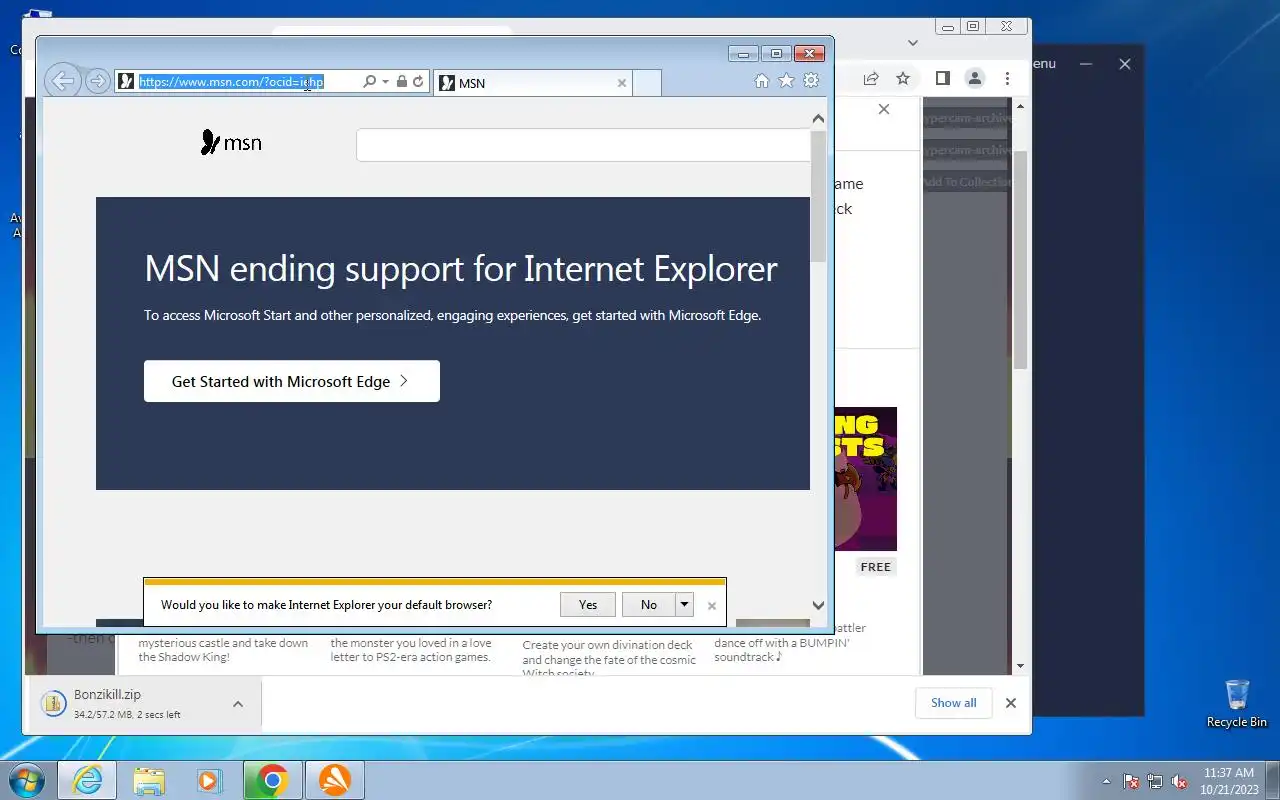Click the search magnifier in IE address bar

click(x=370, y=81)
